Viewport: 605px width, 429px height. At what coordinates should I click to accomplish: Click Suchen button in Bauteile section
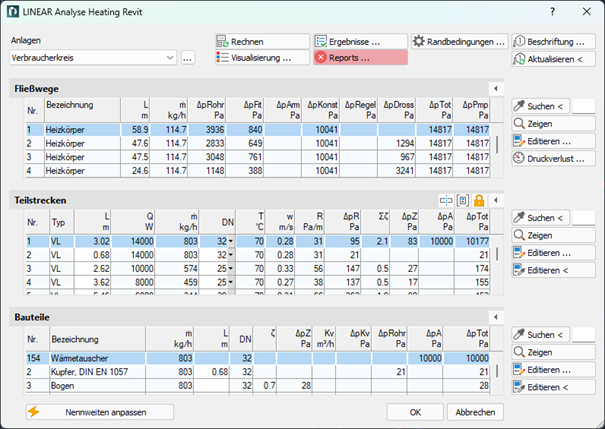point(540,334)
